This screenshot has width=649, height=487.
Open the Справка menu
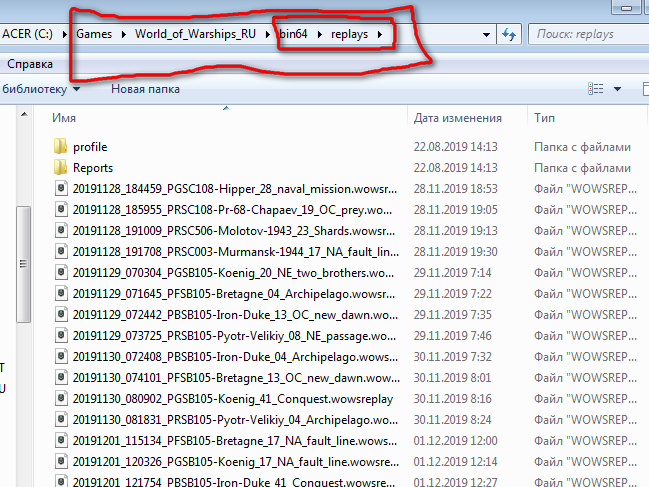click(x=30, y=64)
